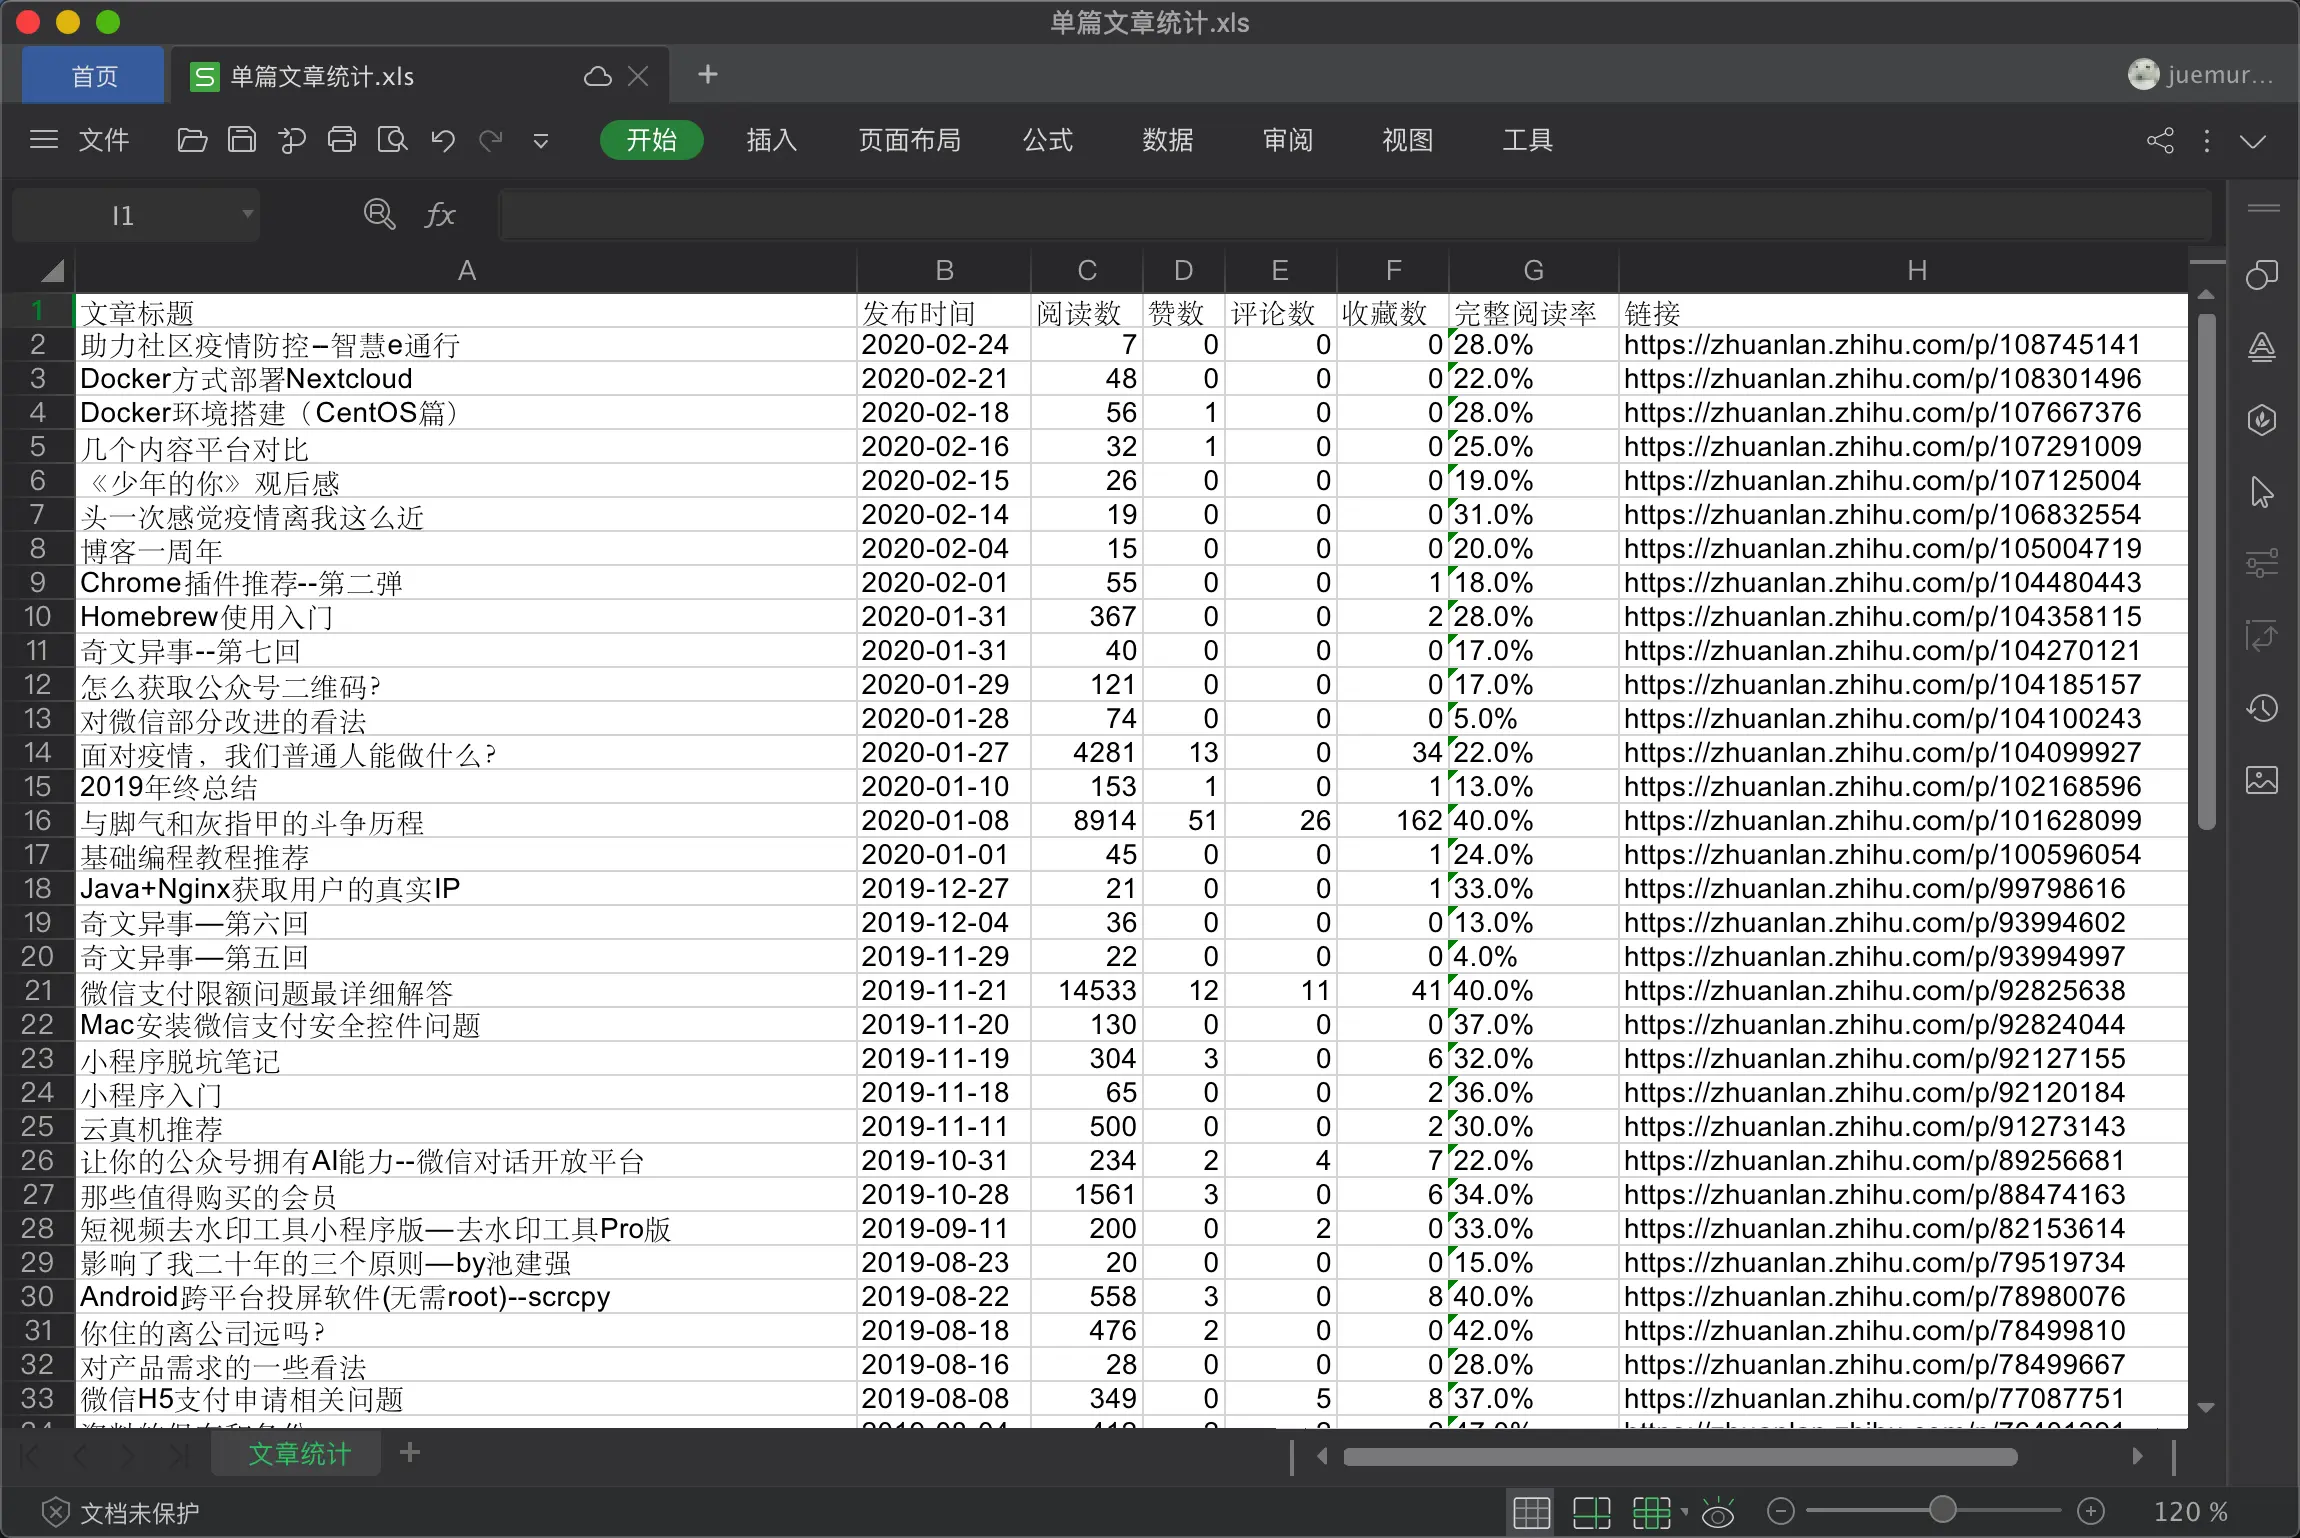Click the formula bar input field

click(x=1350, y=215)
